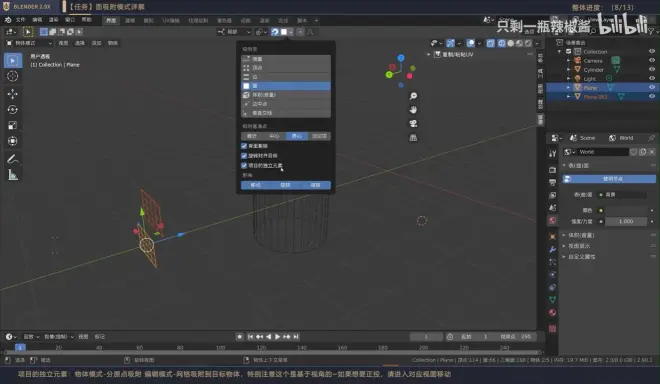
Task: Click the play animation button
Action: pos(277,337)
